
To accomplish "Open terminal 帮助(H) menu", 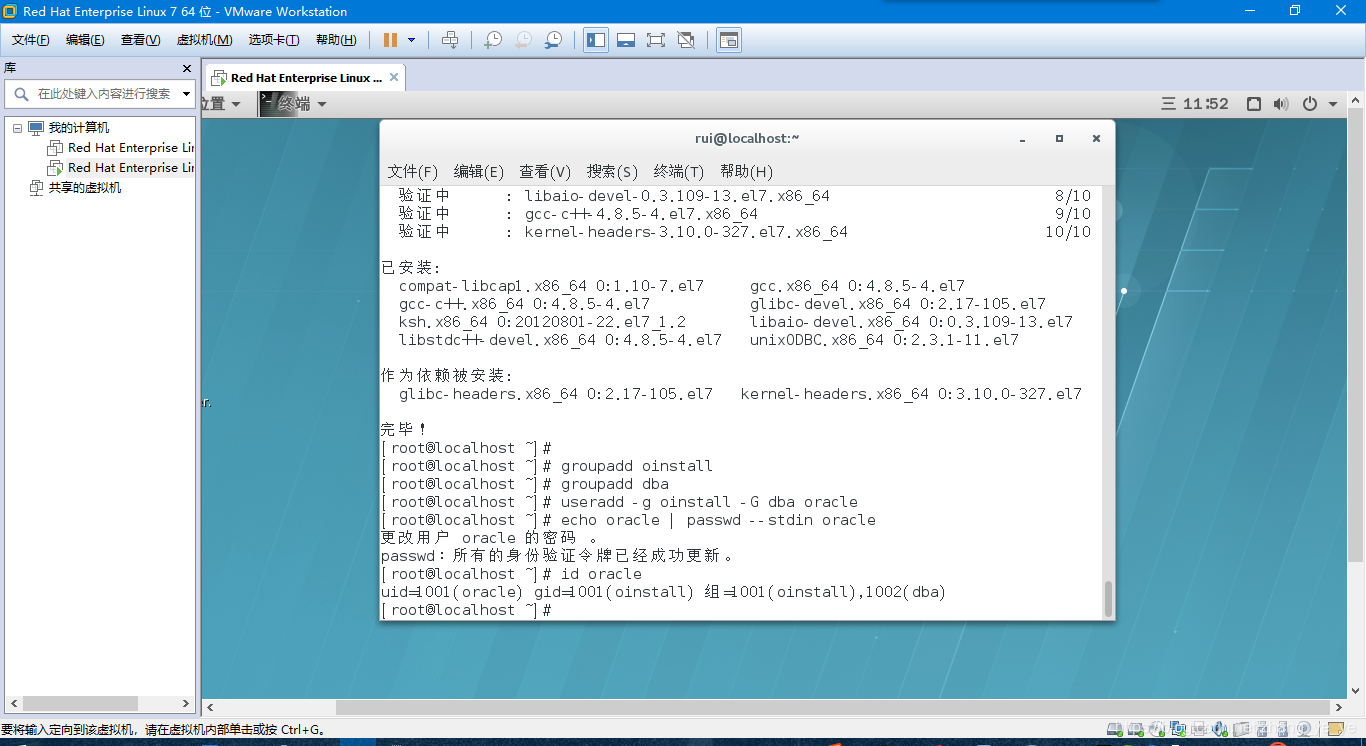I will [x=746, y=172].
